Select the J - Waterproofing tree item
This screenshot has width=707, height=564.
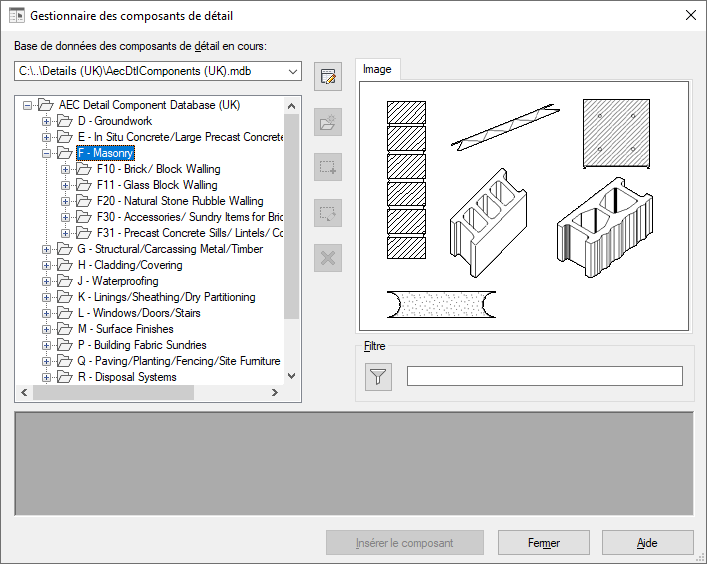(x=118, y=281)
